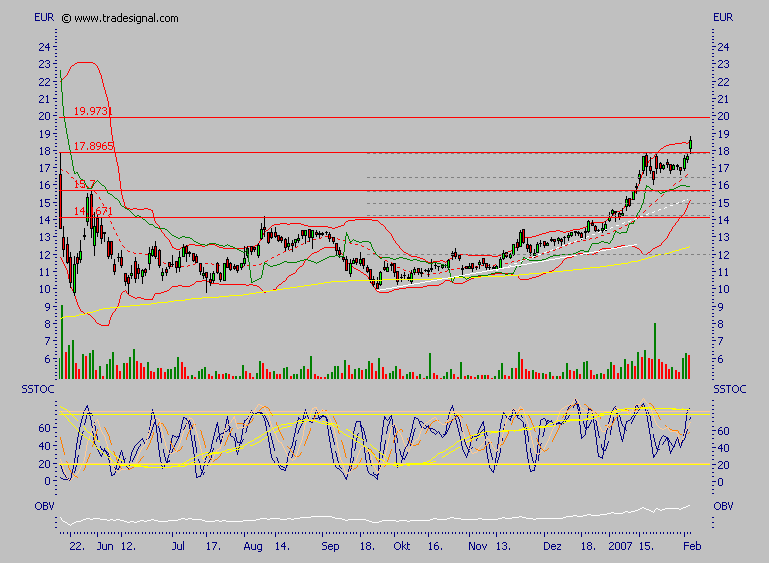Select the 15.7 red price level label
Viewport: 769px width, 563px height.
click(x=84, y=184)
